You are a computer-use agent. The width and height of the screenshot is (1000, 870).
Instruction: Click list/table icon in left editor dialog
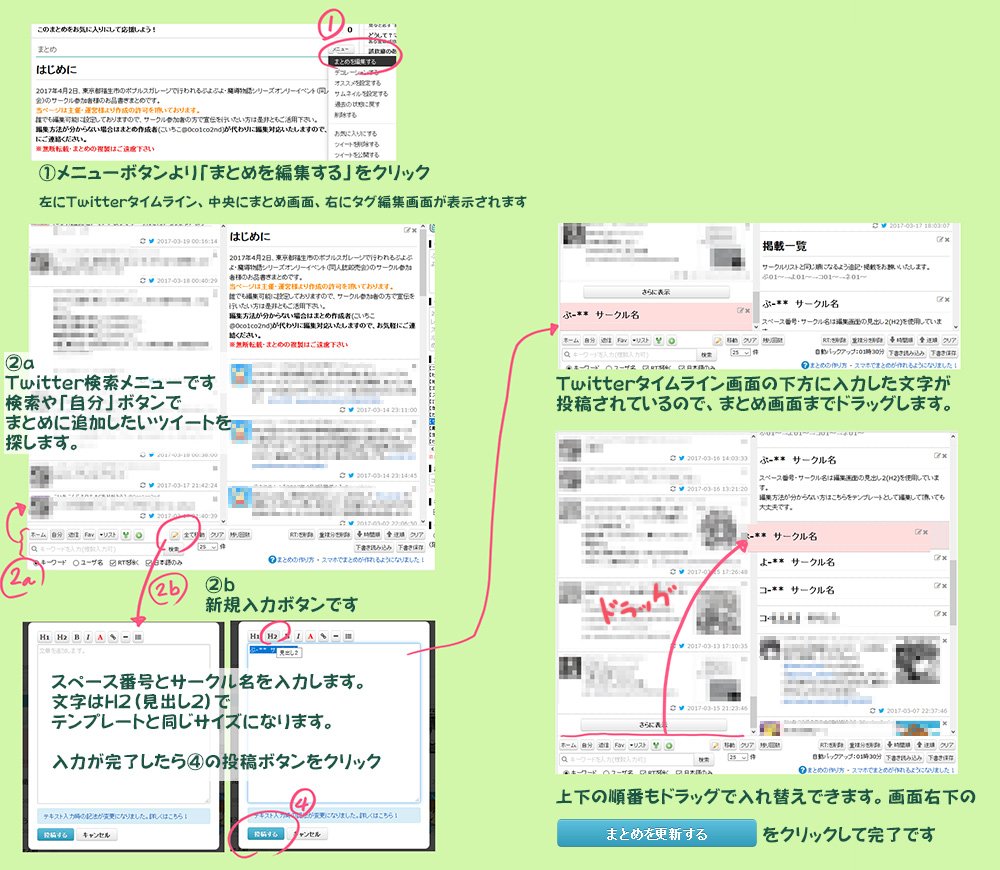138,637
